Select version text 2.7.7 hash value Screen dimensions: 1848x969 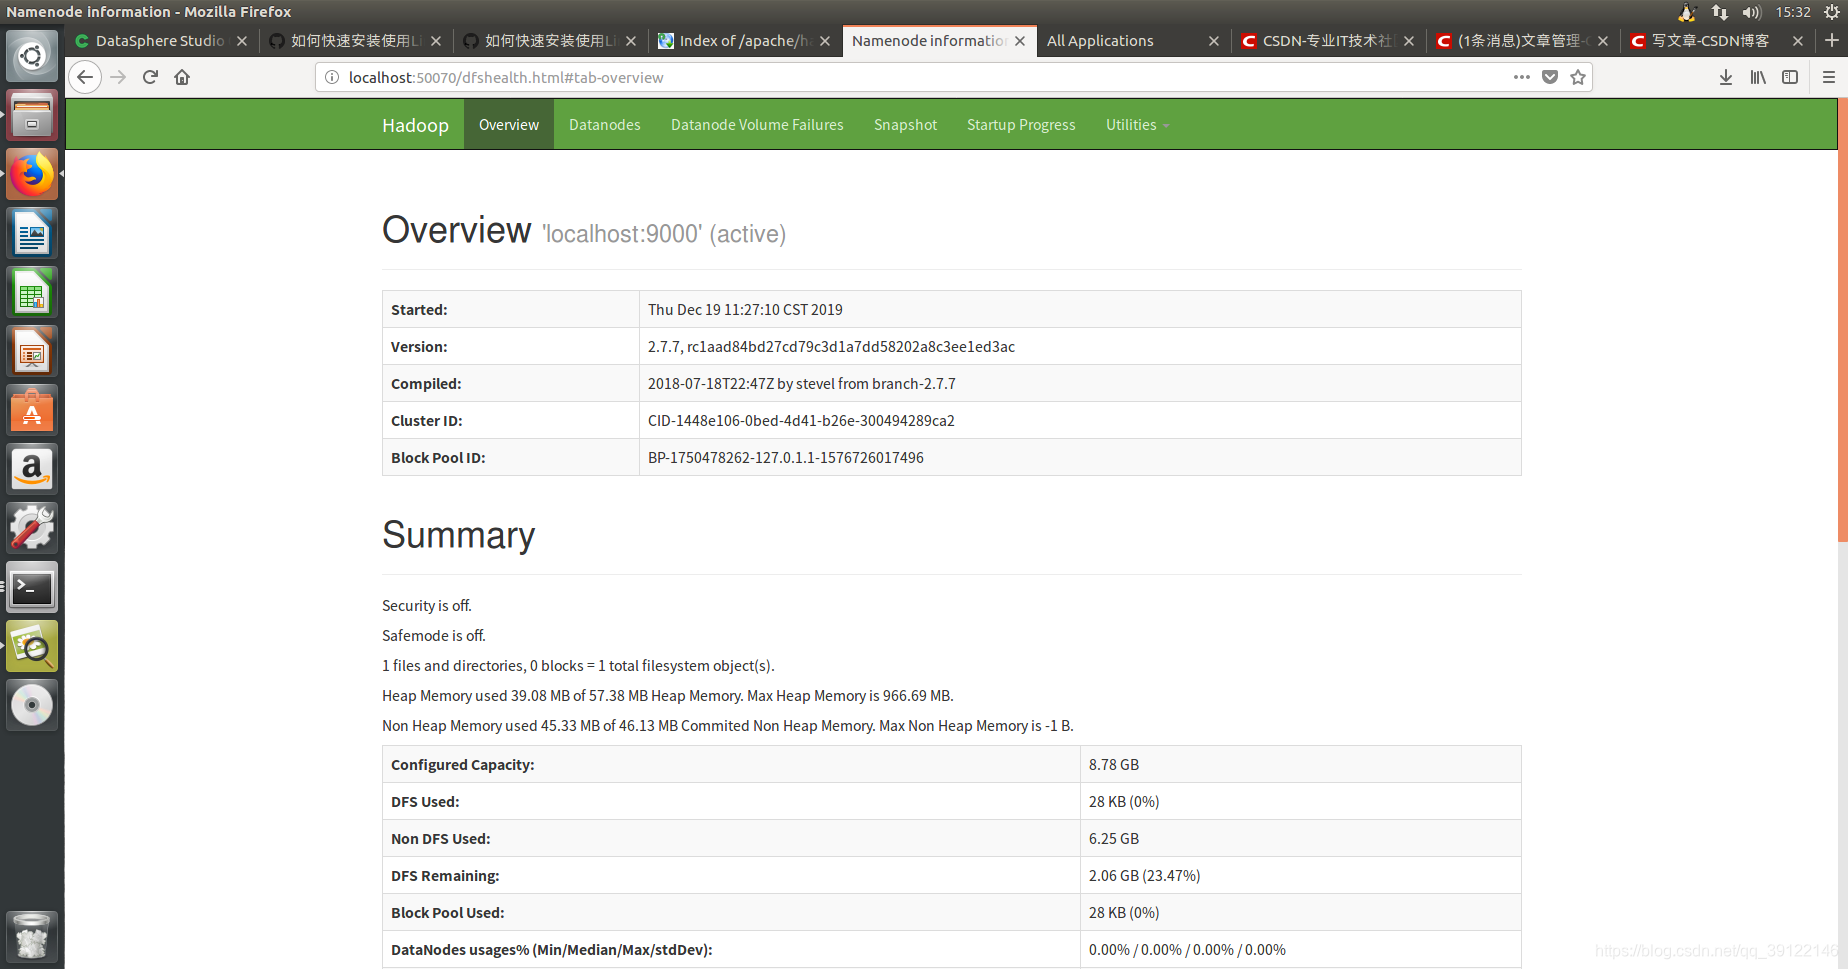[x=831, y=347]
